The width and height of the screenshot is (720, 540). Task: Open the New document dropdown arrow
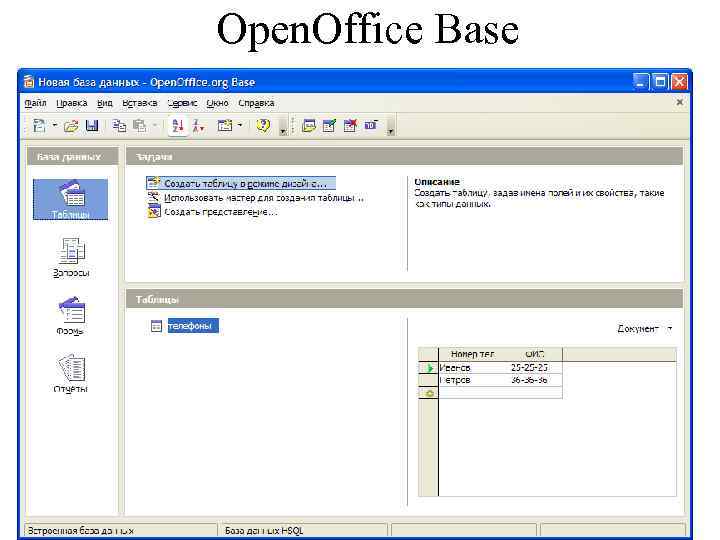(x=55, y=125)
